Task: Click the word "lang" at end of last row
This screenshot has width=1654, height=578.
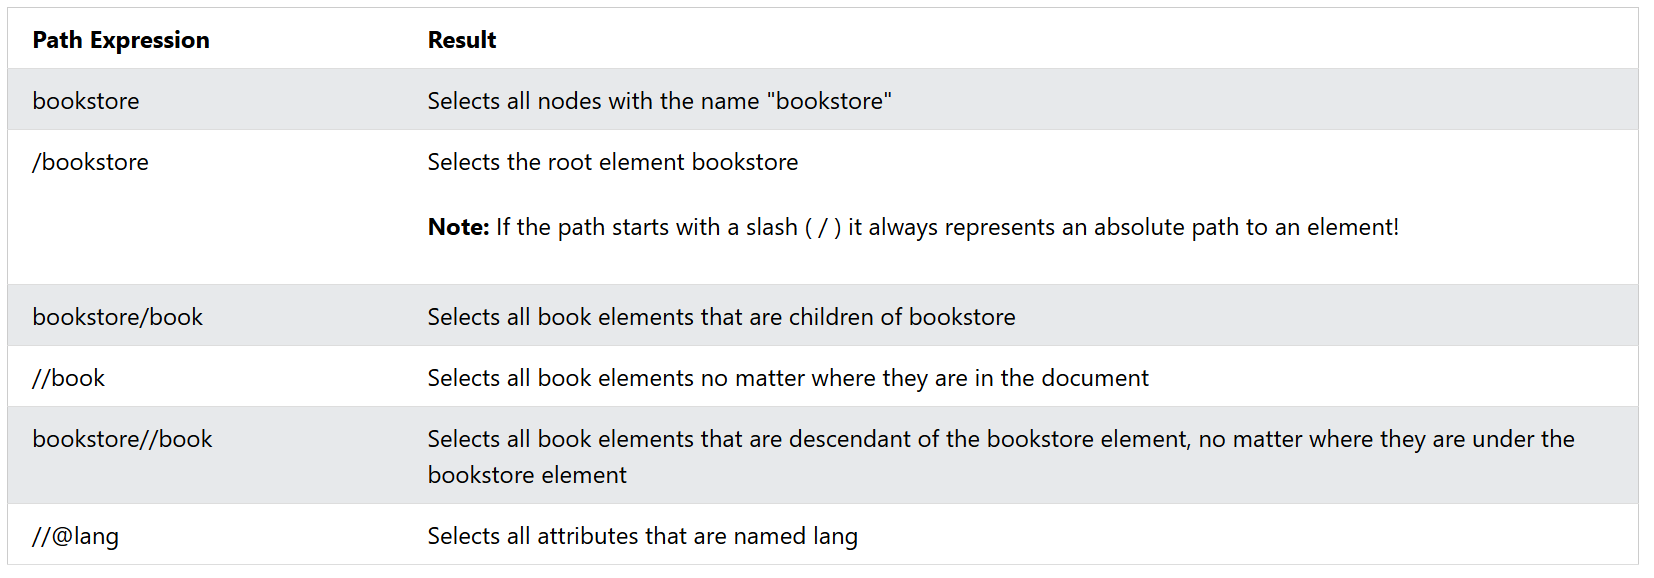Action: click(835, 537)
